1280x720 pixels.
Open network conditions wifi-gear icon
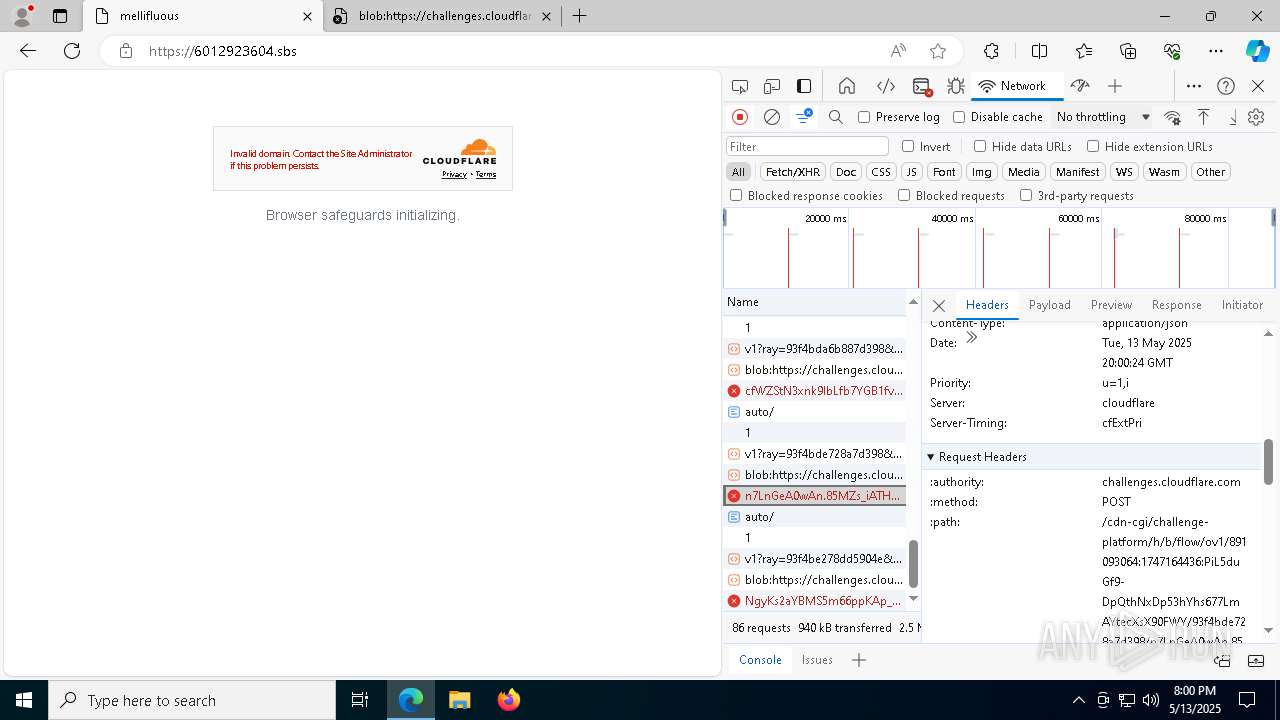pyautogui.click(x=1173, y=117)
